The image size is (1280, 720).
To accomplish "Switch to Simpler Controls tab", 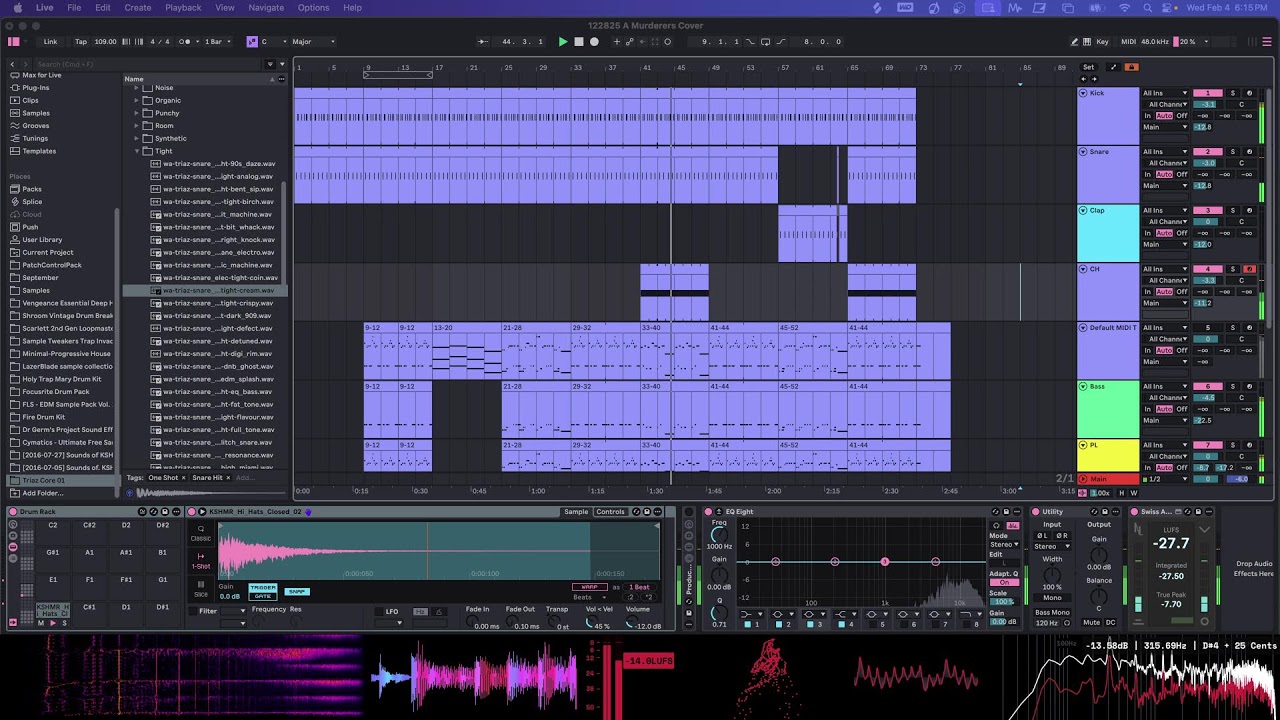I will tap(610, 512).
